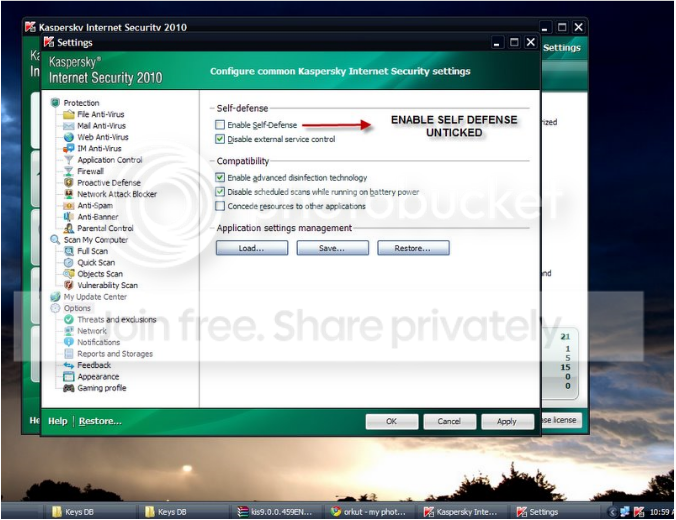Click the Full Scan icon

pos(69,251)
